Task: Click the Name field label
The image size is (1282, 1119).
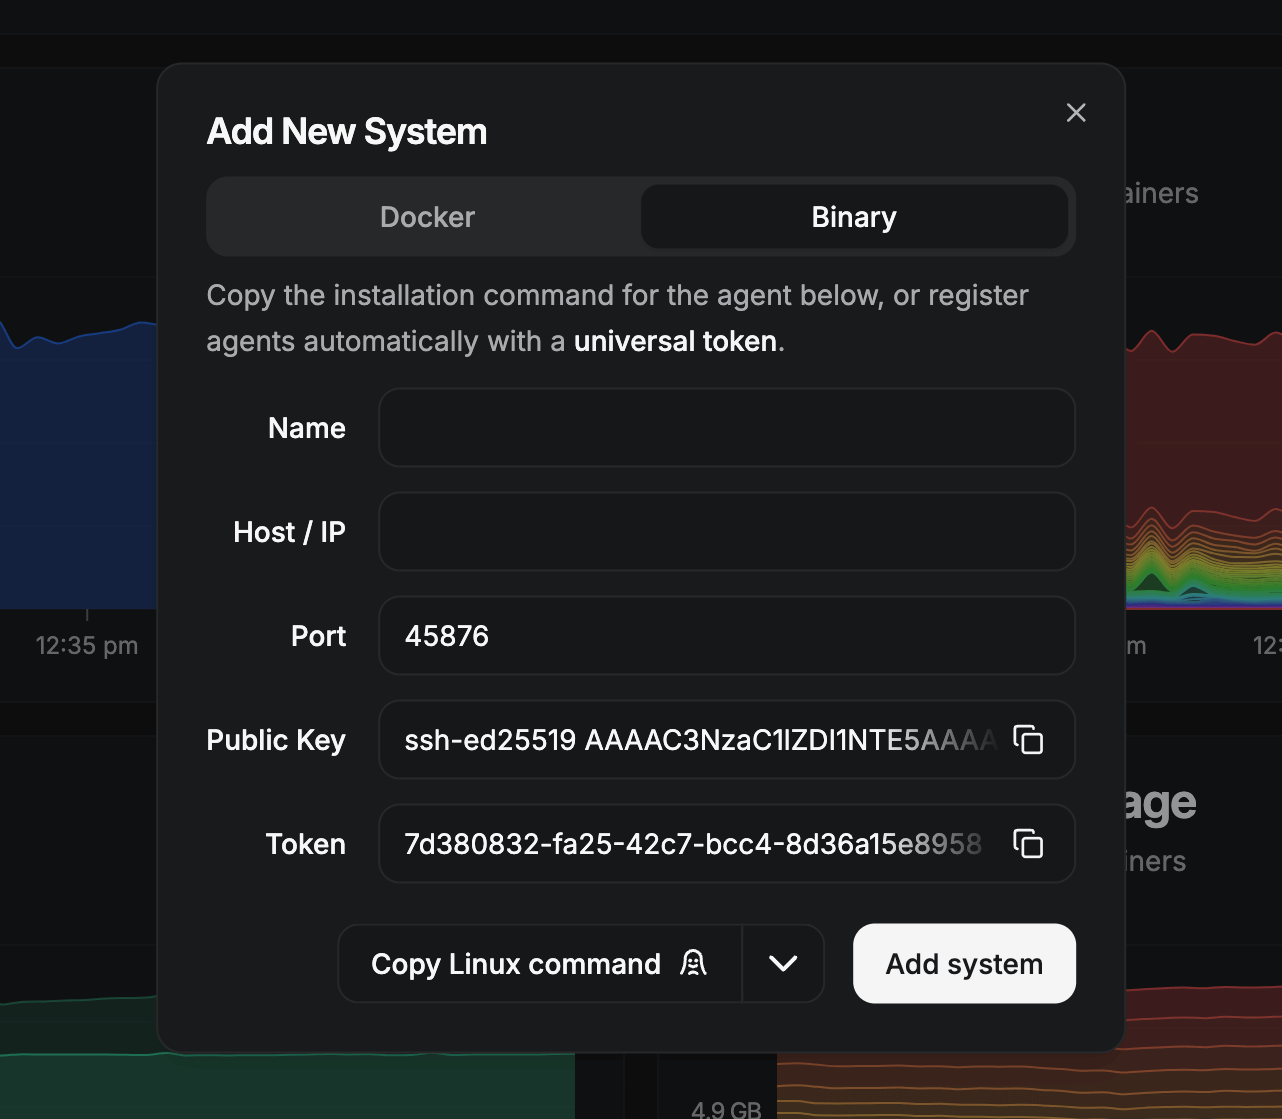Action: click(x=307, y=428)
